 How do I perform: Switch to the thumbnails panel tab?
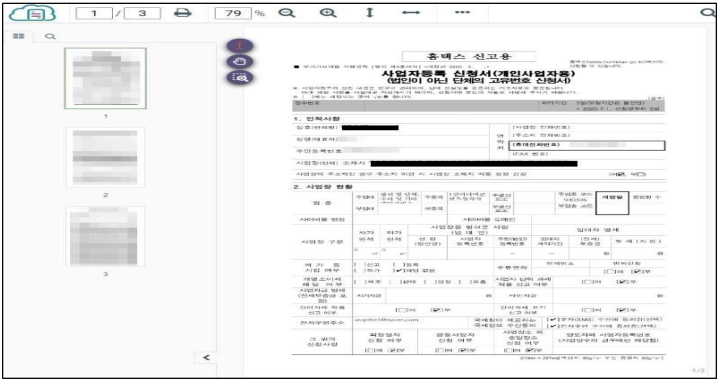click(x=18, y=36)
